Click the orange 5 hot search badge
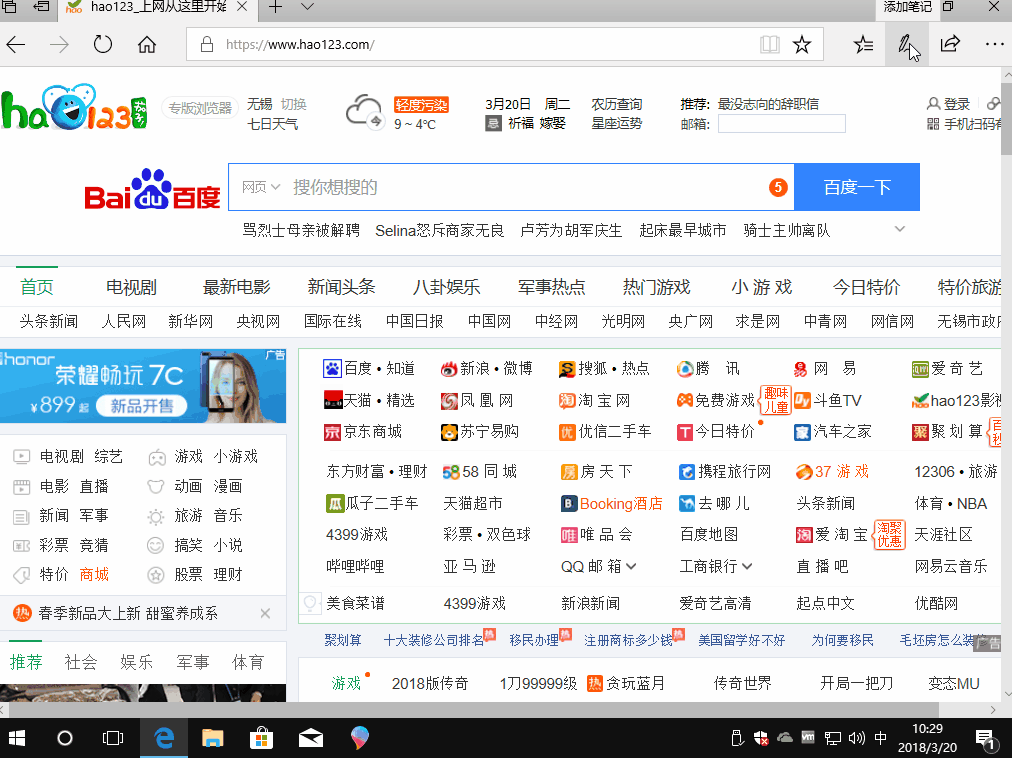The image size is (1012, 758). [x=778, y=187]
